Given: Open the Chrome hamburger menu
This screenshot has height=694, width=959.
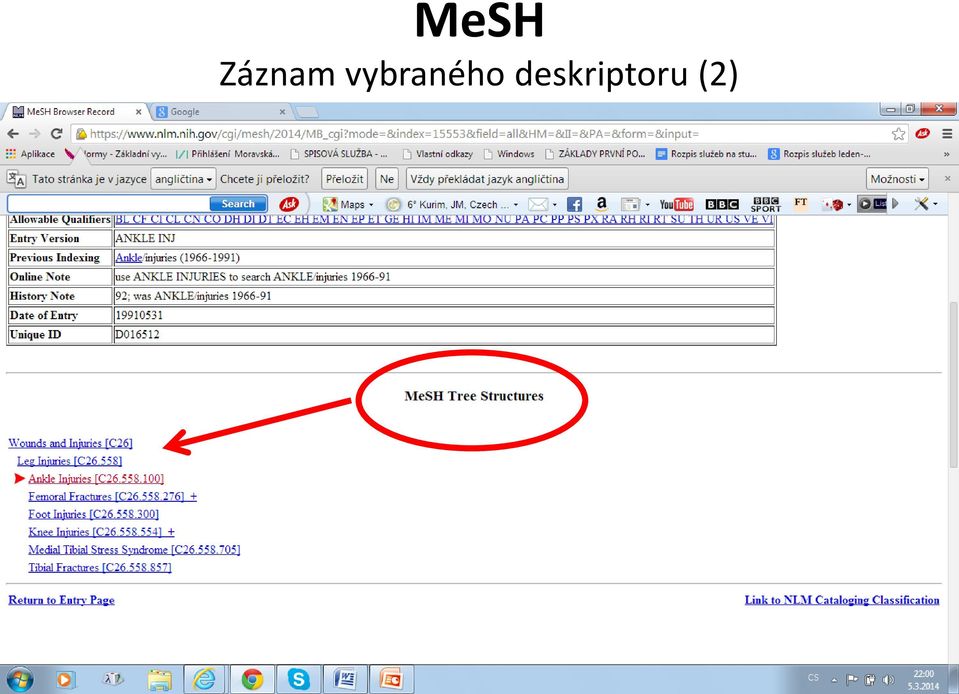Looking at the screenshot, I should pos(947,133).
